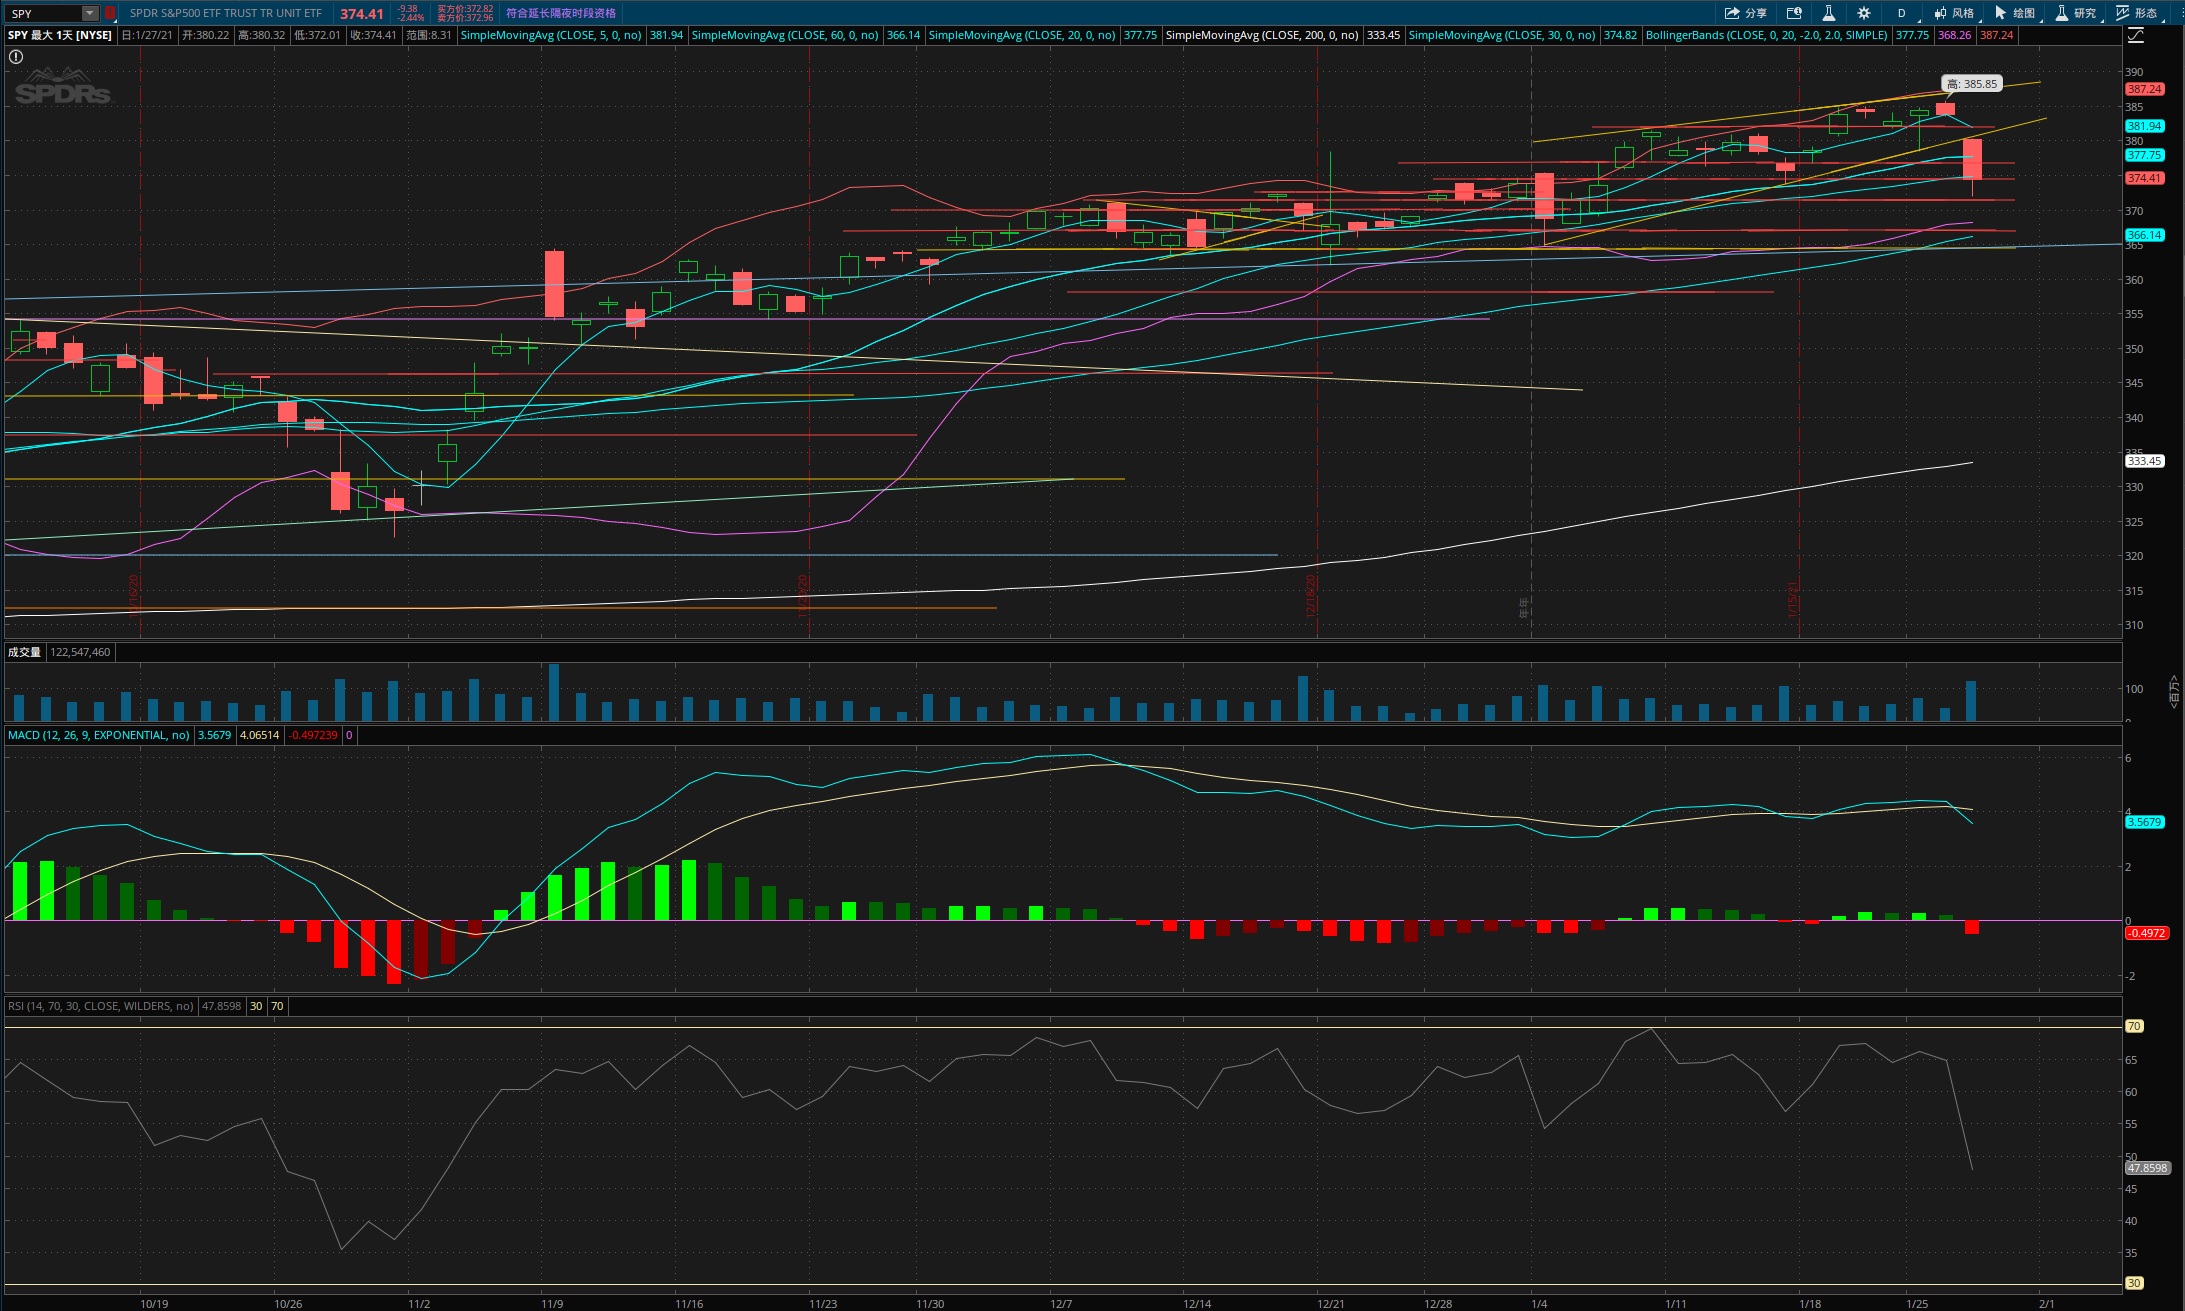Click the RSI (14, 70, 30) panel label
2185x1311 pixels.
click(101, 1006)
